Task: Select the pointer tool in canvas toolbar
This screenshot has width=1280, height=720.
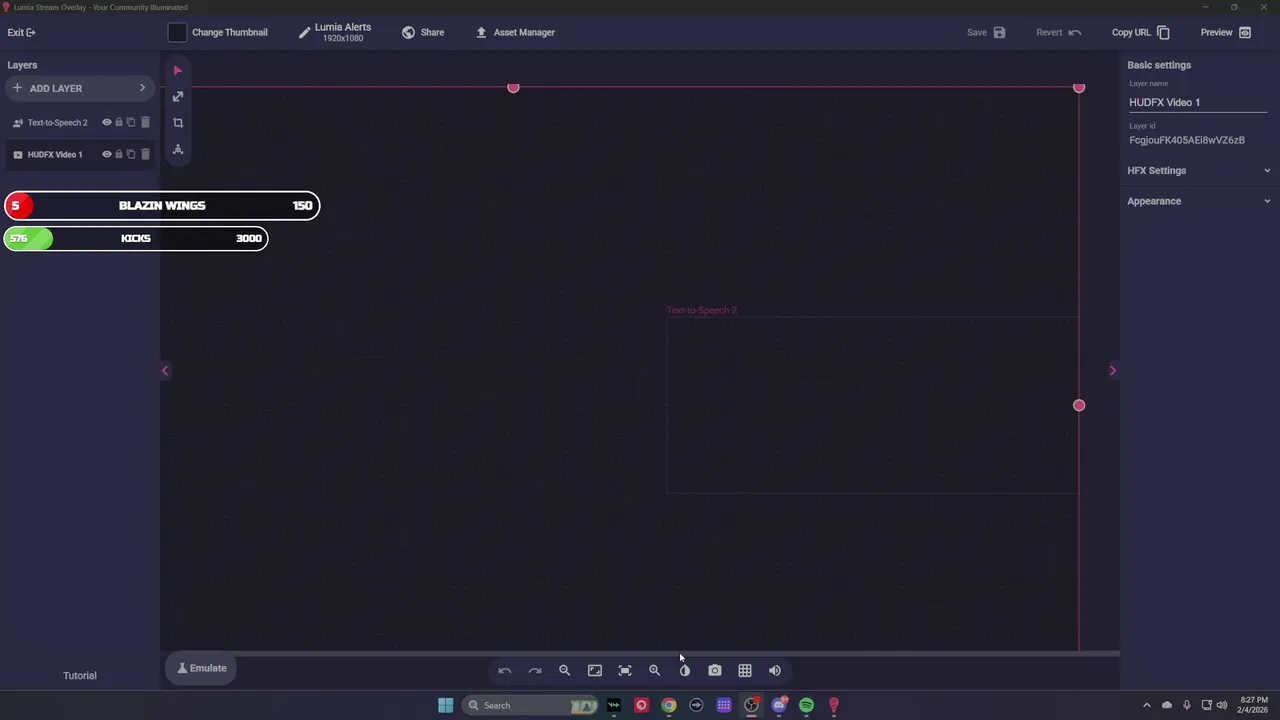Action: [x=178, y=70]
